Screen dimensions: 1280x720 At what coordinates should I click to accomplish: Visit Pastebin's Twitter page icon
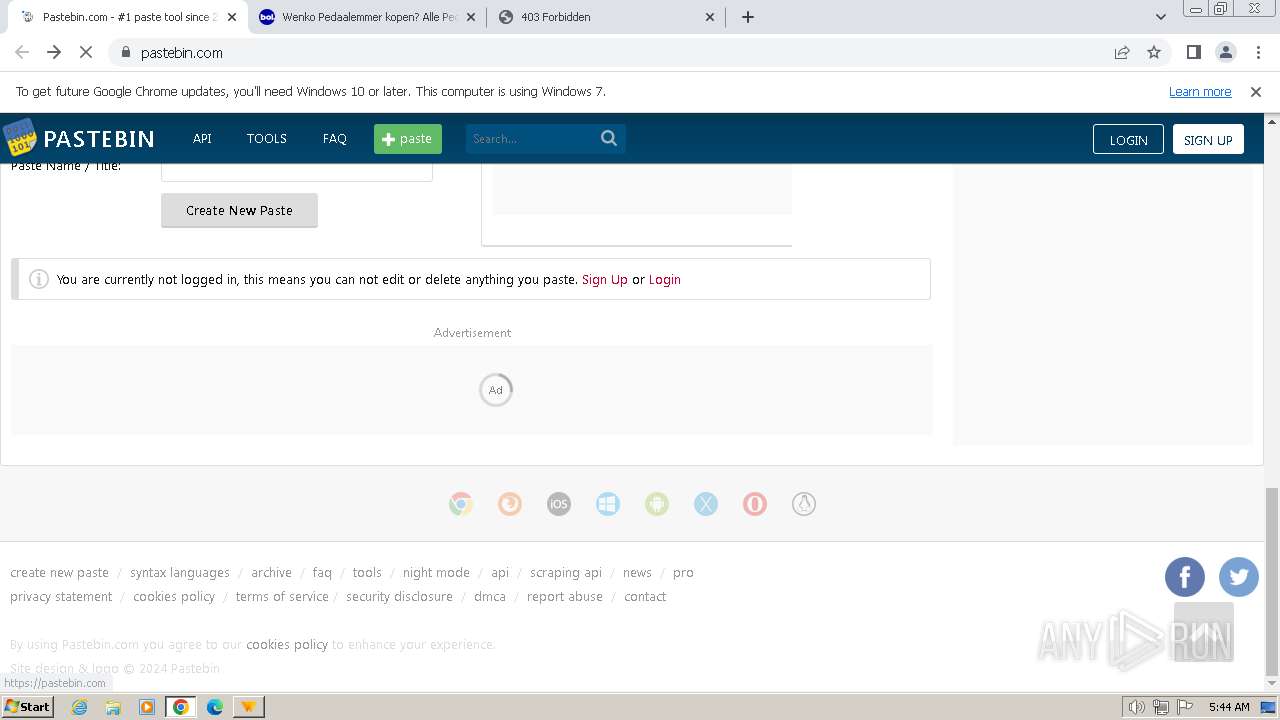point(1239,577)
